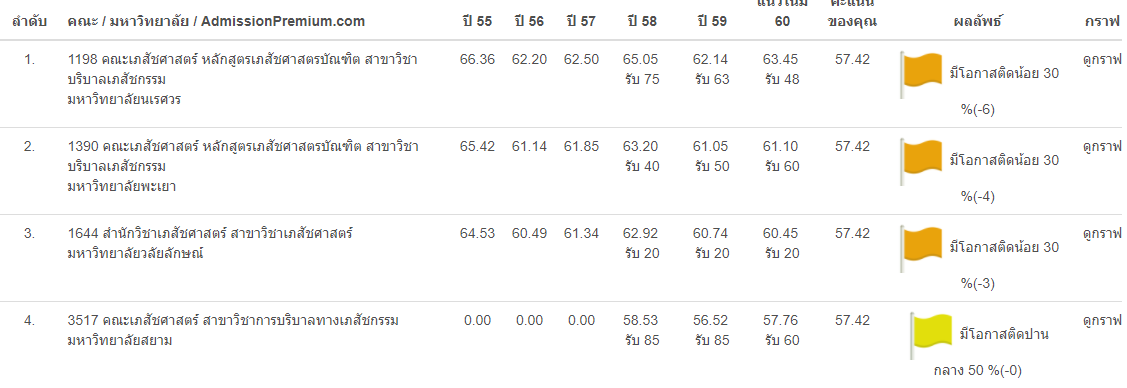Click the ปี 59 column header
The width and height of the screenshot is (1127, 388).
click(712, 22)
